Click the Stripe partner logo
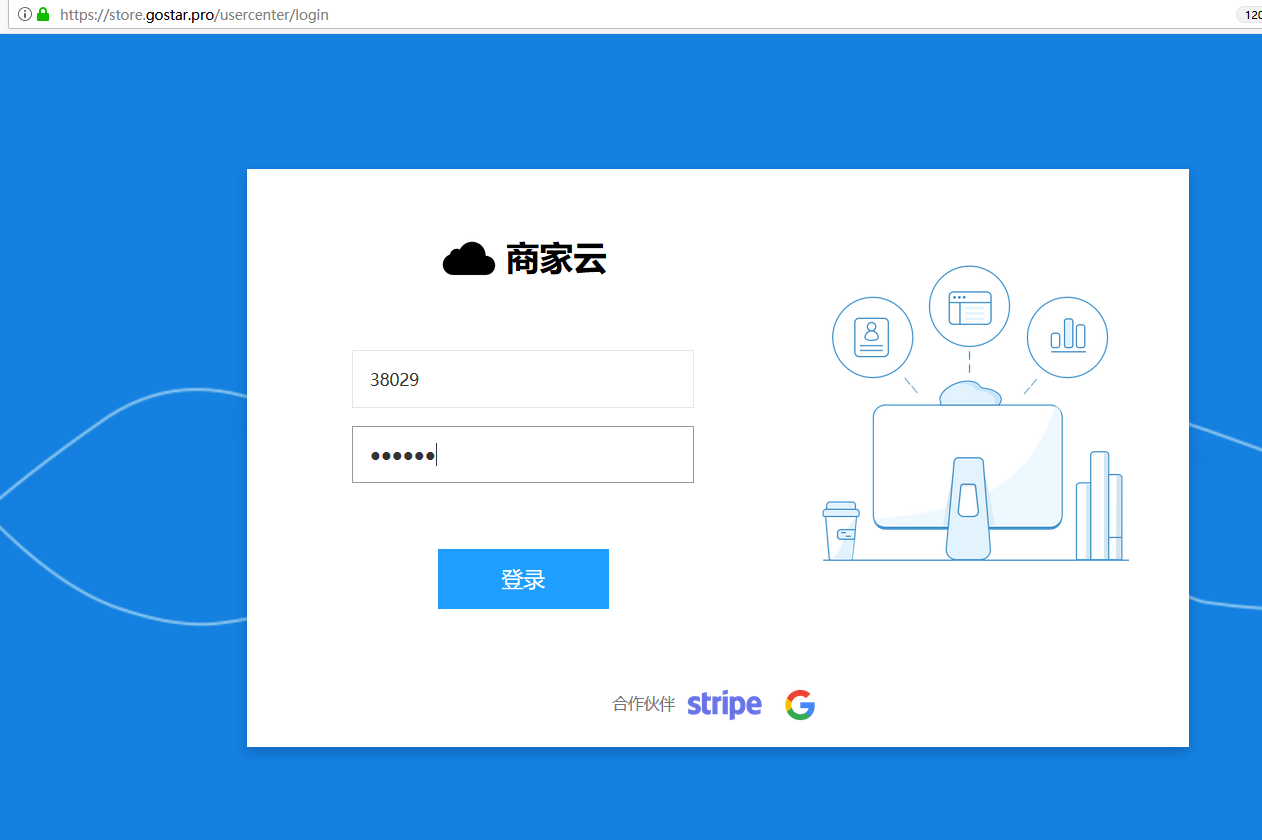The image size is (1262, 840). pos(725,705)
